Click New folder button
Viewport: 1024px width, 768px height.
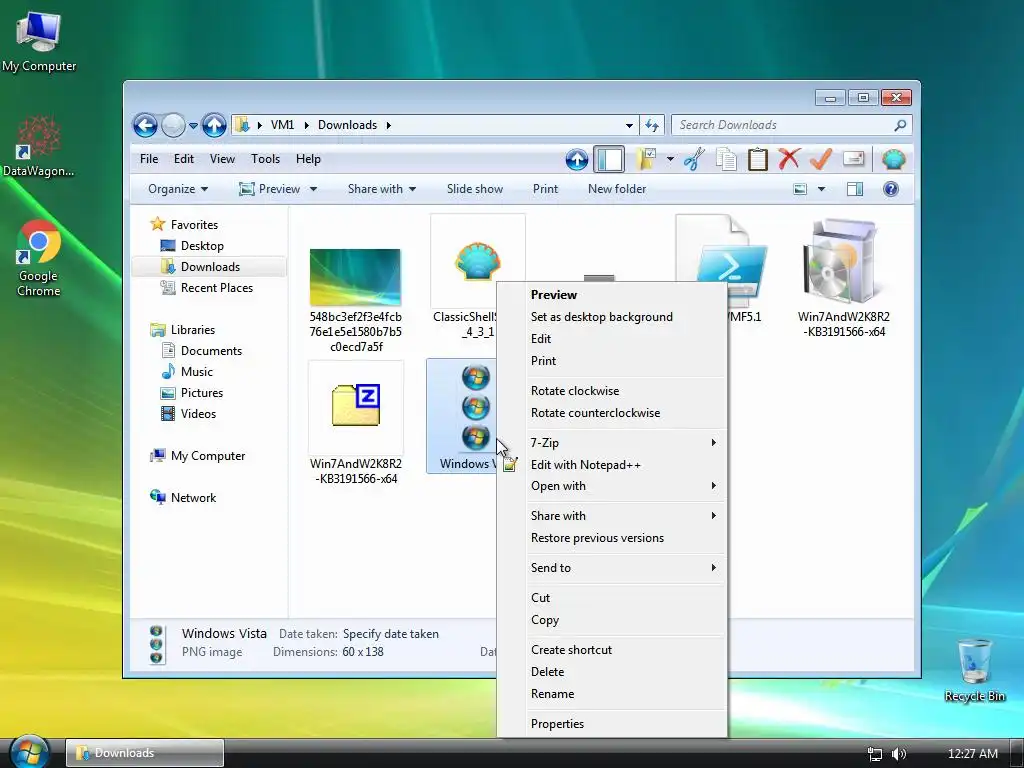click(x=616, y=189)
